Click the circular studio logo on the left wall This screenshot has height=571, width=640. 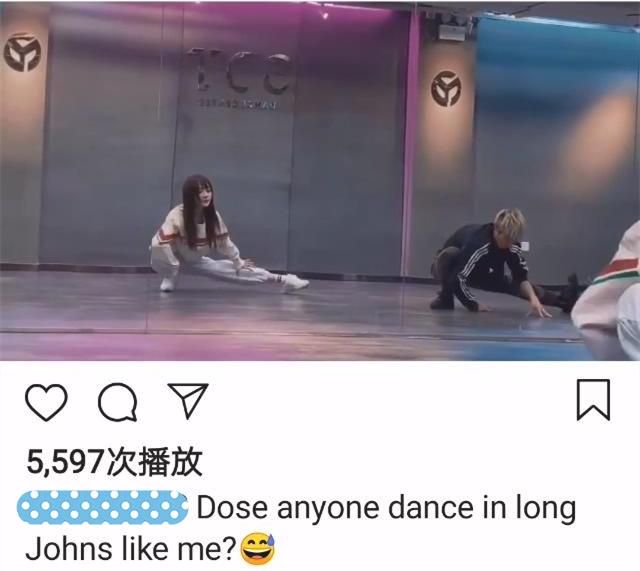coord(22,52)
